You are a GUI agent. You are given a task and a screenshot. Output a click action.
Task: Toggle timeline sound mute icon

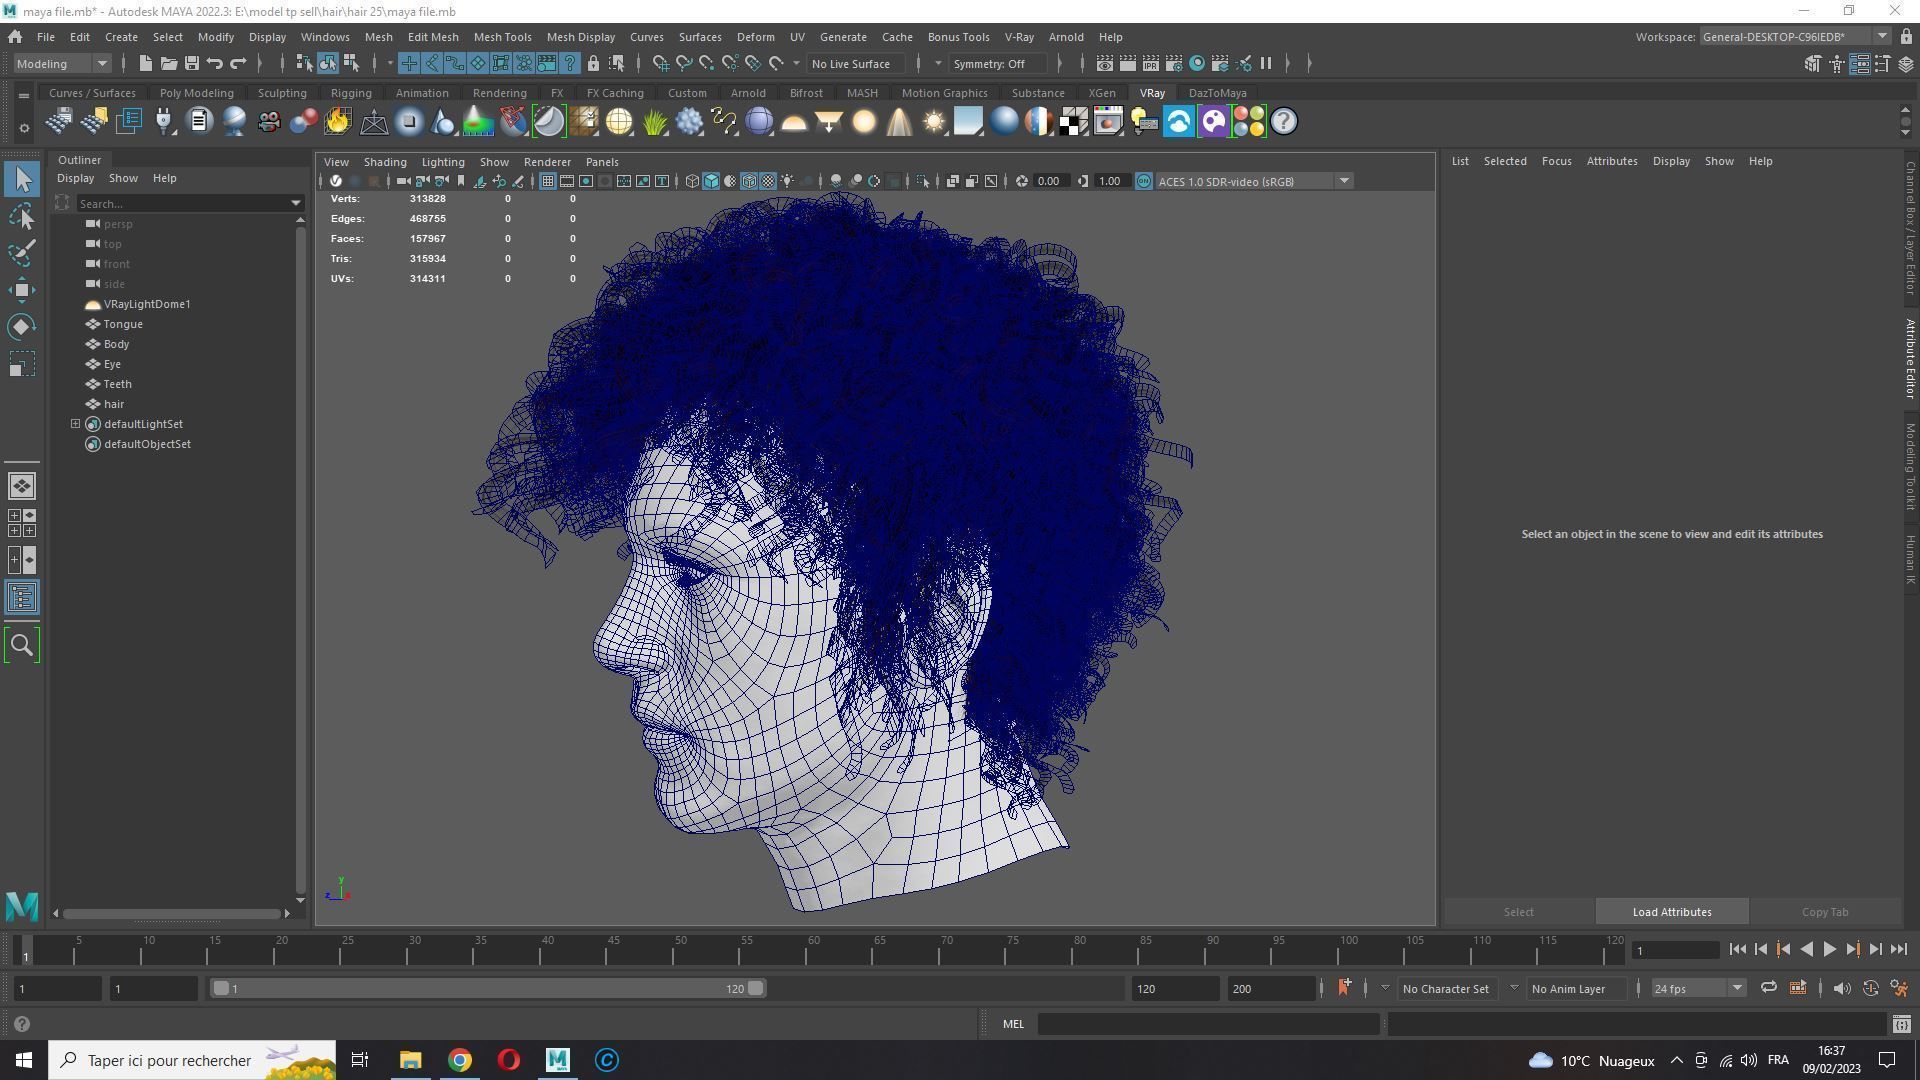tap(1842, 988)
